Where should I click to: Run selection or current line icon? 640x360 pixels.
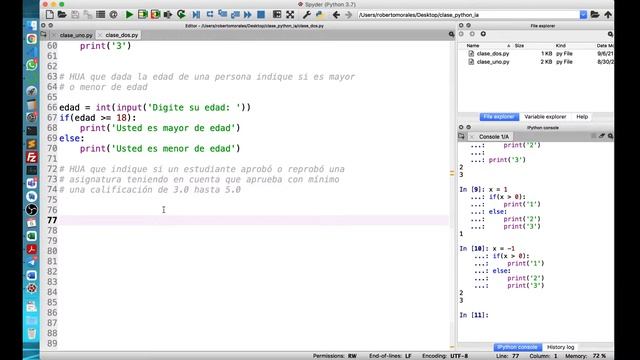pos(168,15)
